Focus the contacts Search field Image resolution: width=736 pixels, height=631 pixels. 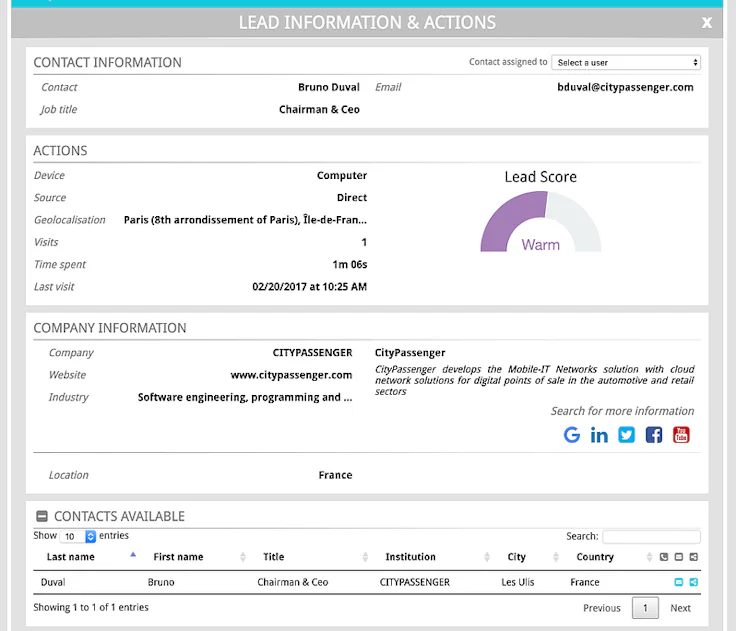pos(652,537)
